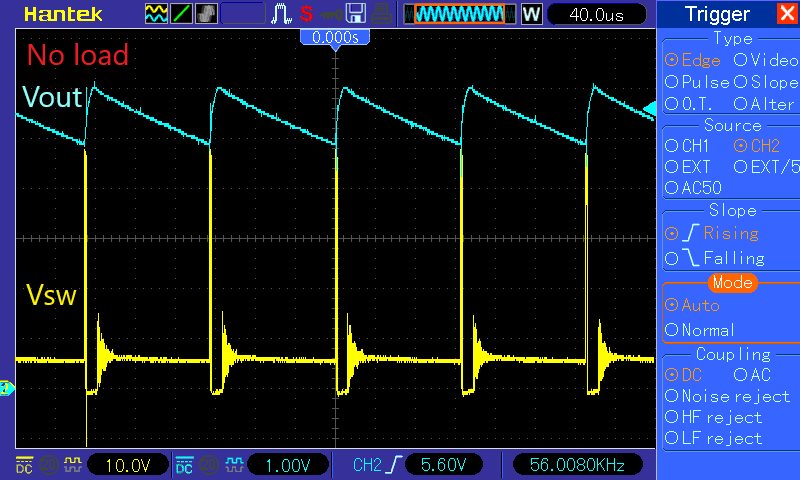Open the 1.00V channel two scale

(288, 465)
